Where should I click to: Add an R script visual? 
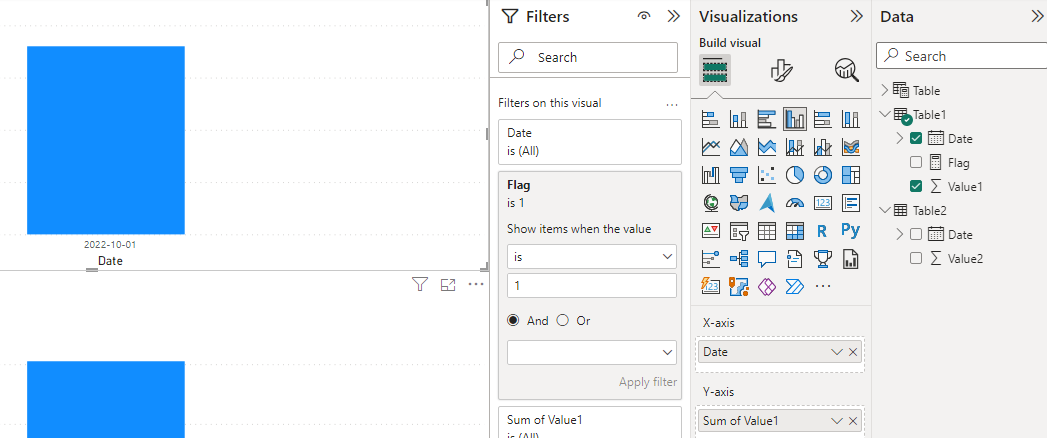823,230
